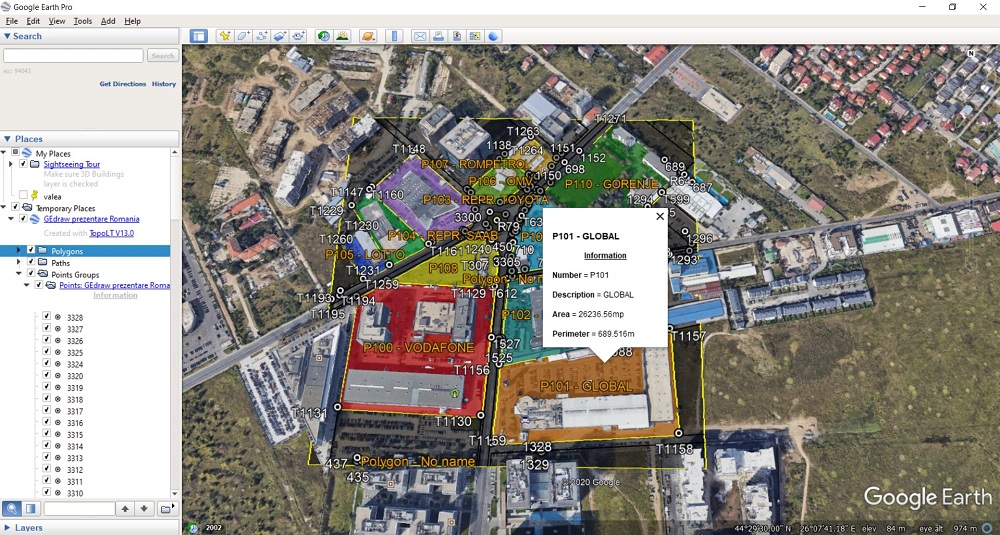Show historical imagery clock icon

(x=324, y=36)
